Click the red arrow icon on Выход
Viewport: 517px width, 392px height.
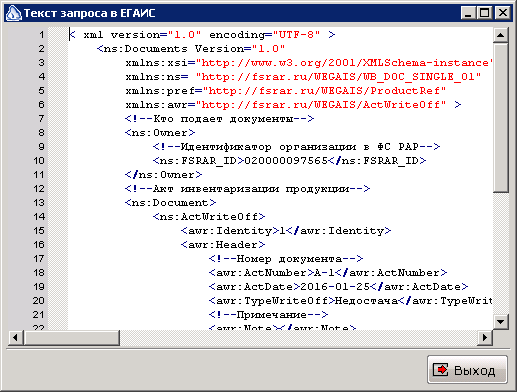click(441, 370)
